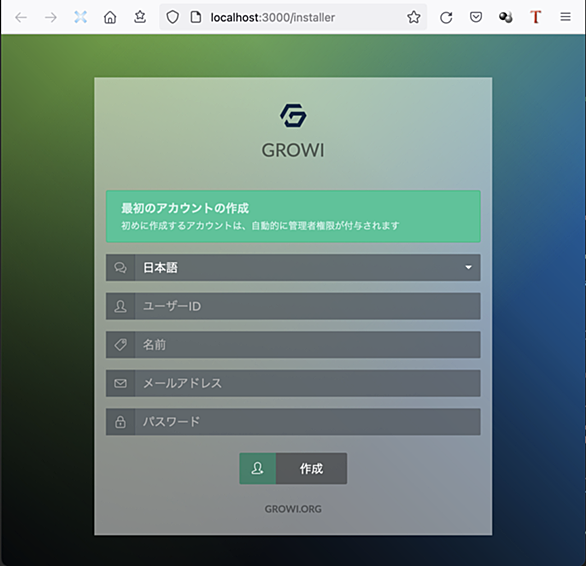Viewport: 586px width, 566px height.
Task: Focus the 名前 input field
Action: [307, 345]
